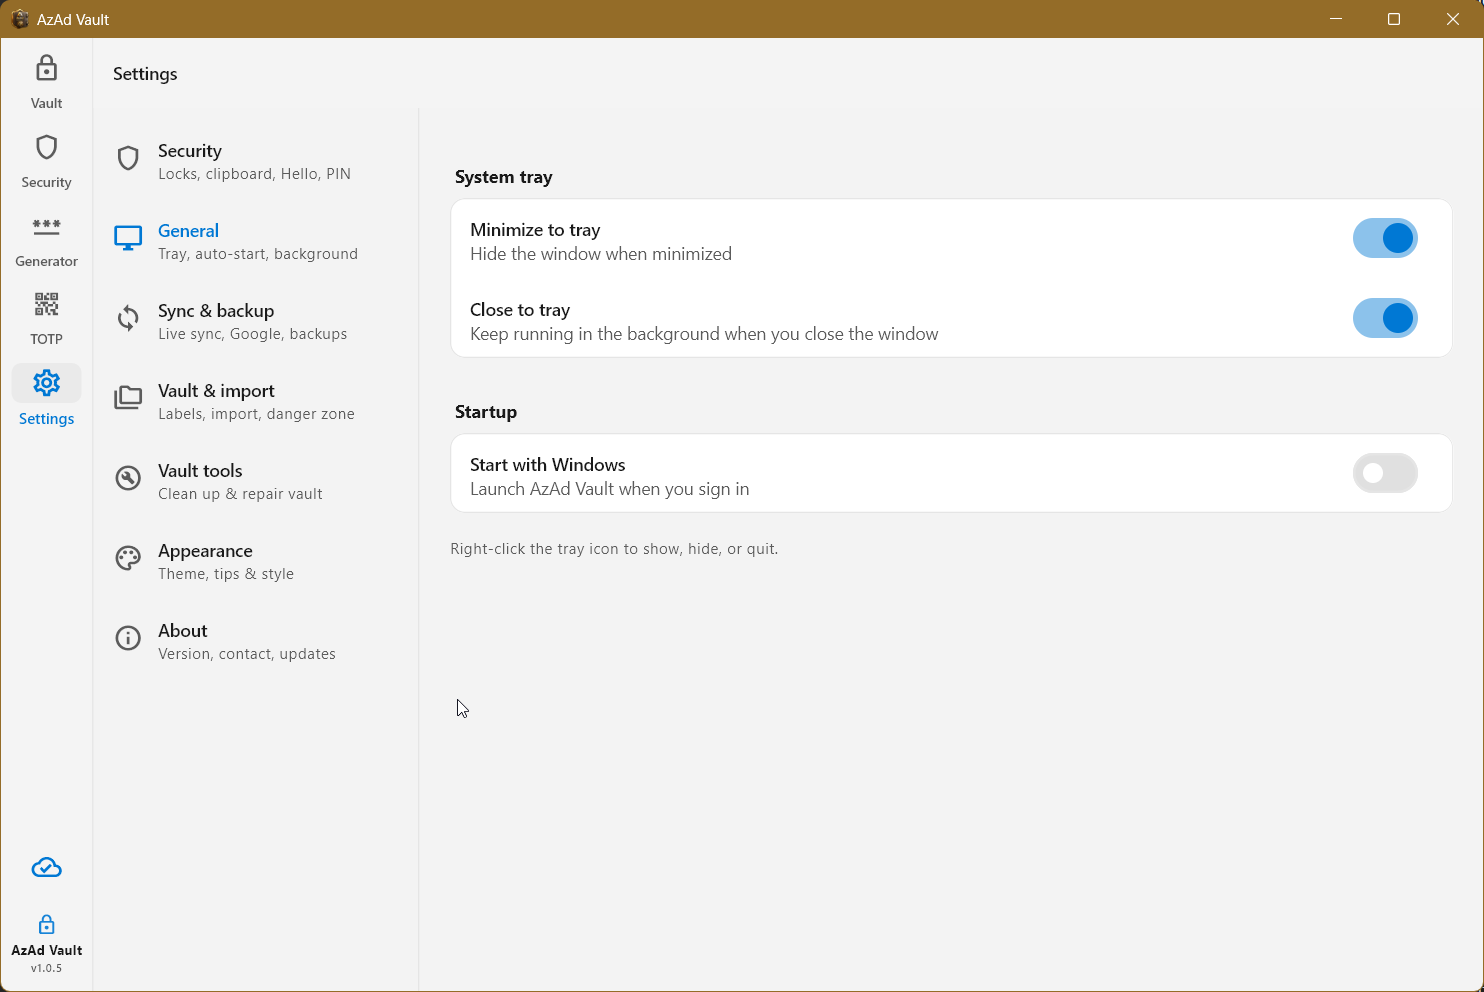Click the palette icon beside Appearance
The image size is (1484, 992).
coord(128,558)
